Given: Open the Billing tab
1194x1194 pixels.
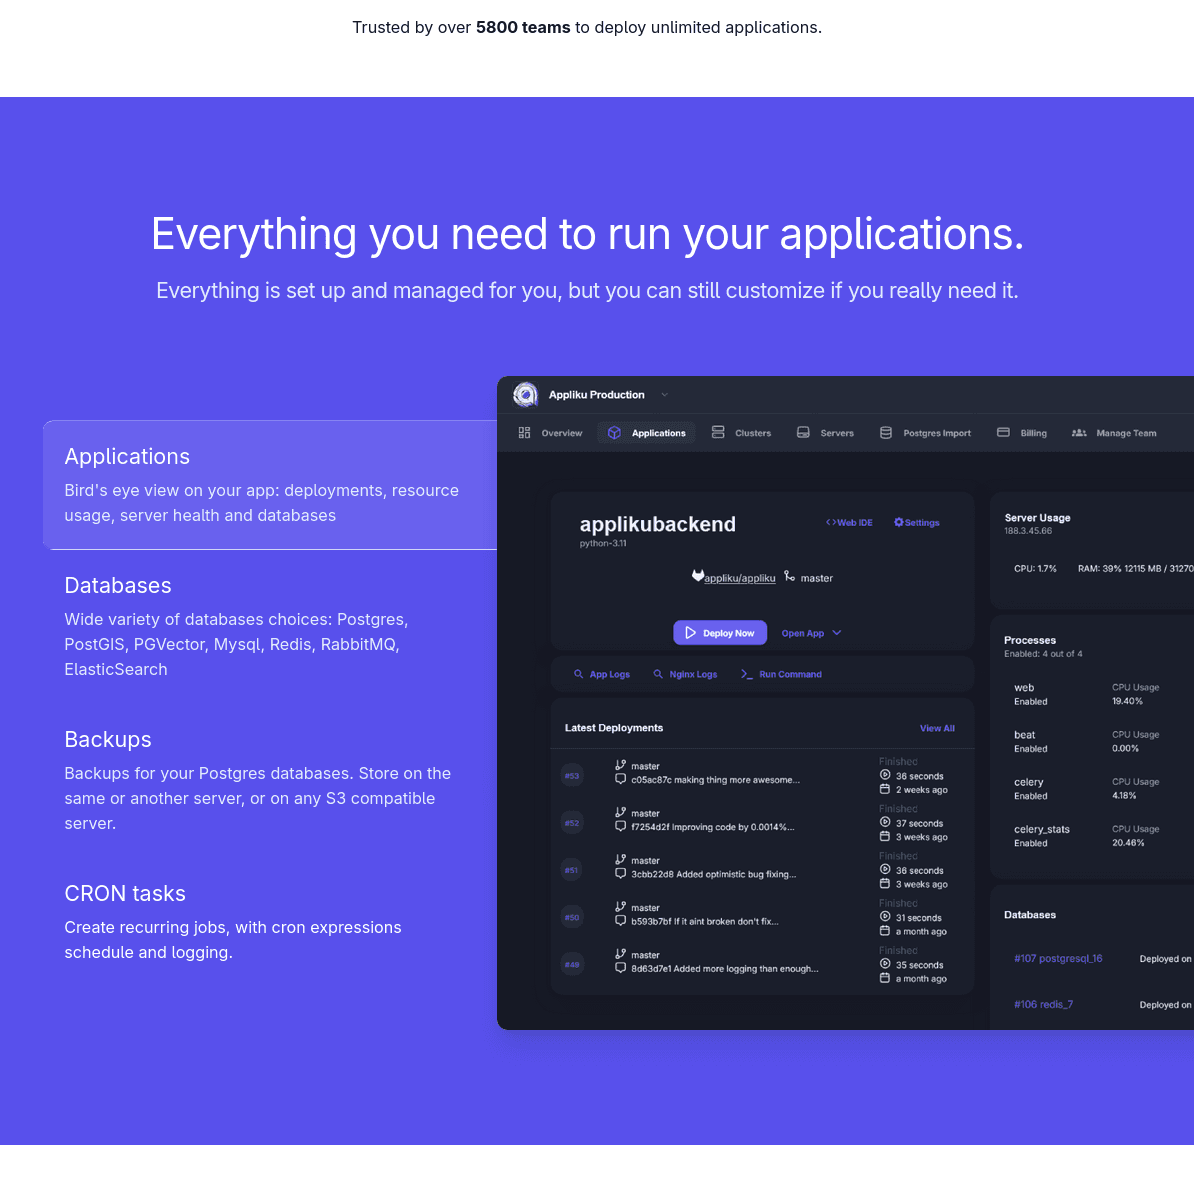Looking at the screenshot, I should coord(1022,433).
